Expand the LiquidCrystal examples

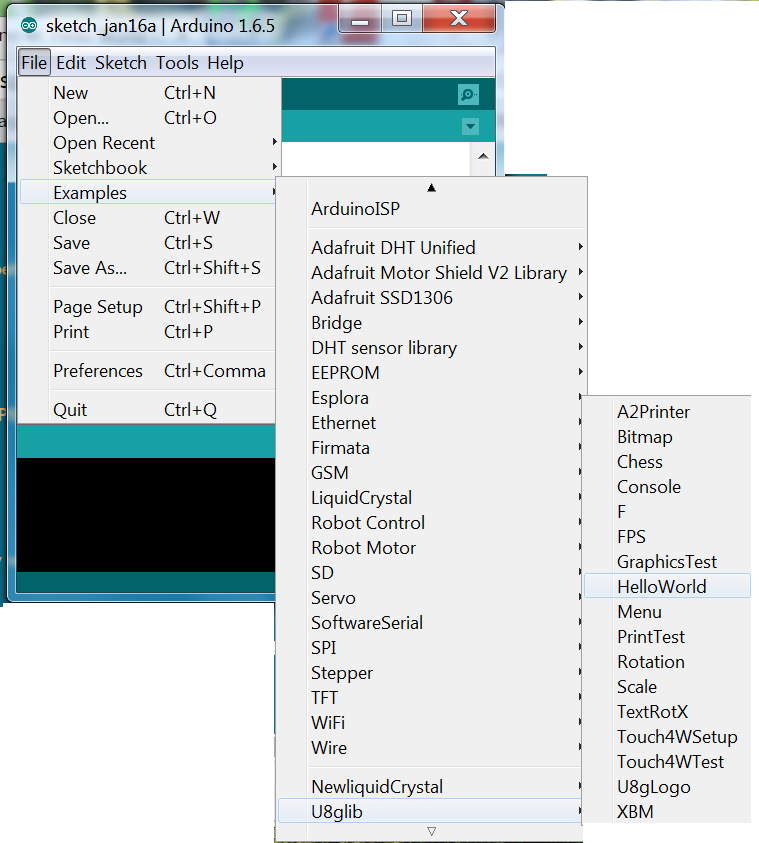[430, 497]
